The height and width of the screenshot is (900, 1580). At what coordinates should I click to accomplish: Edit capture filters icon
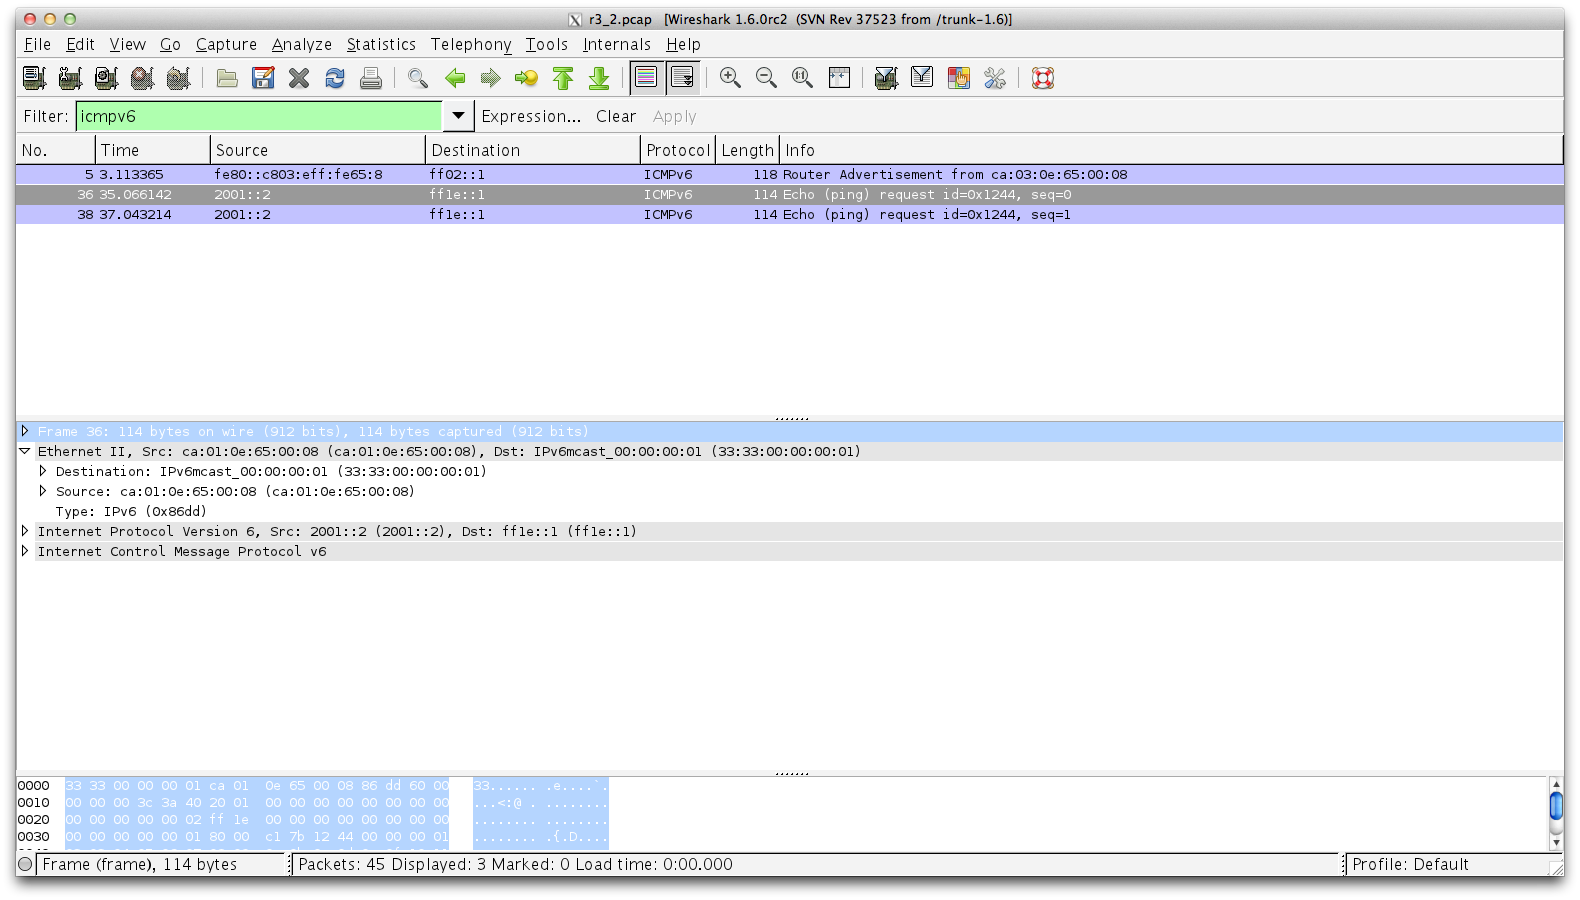coord(886,78)
